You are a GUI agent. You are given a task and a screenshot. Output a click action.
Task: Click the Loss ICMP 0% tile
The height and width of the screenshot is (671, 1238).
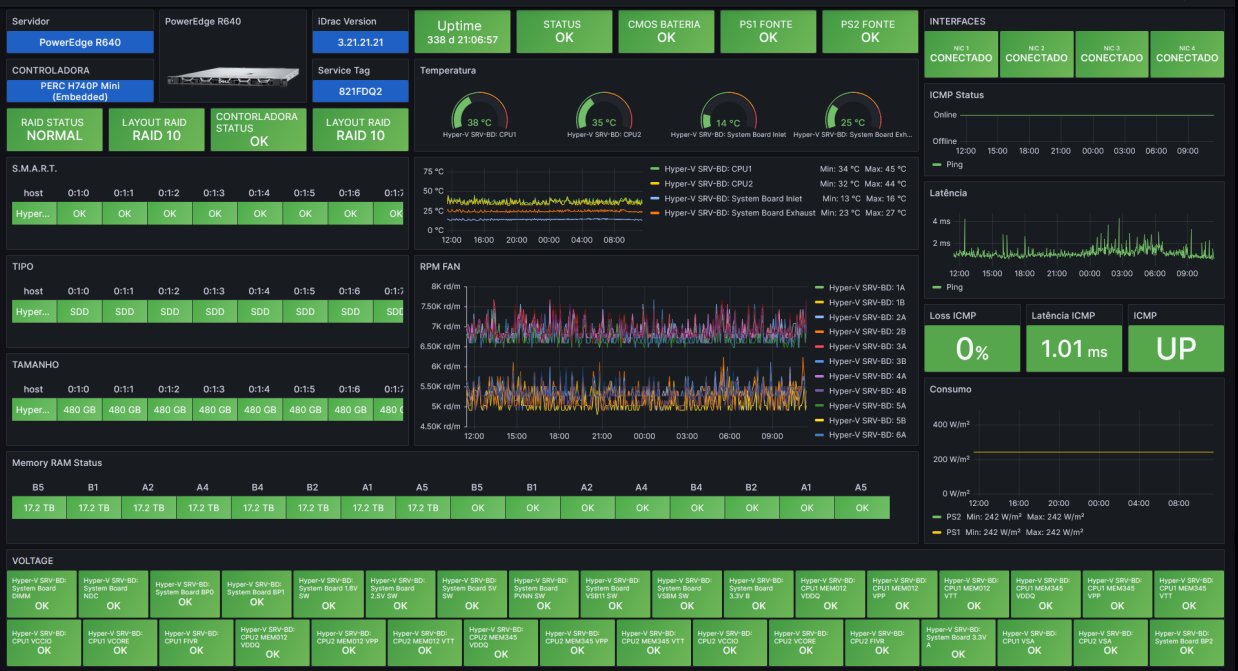972,347
